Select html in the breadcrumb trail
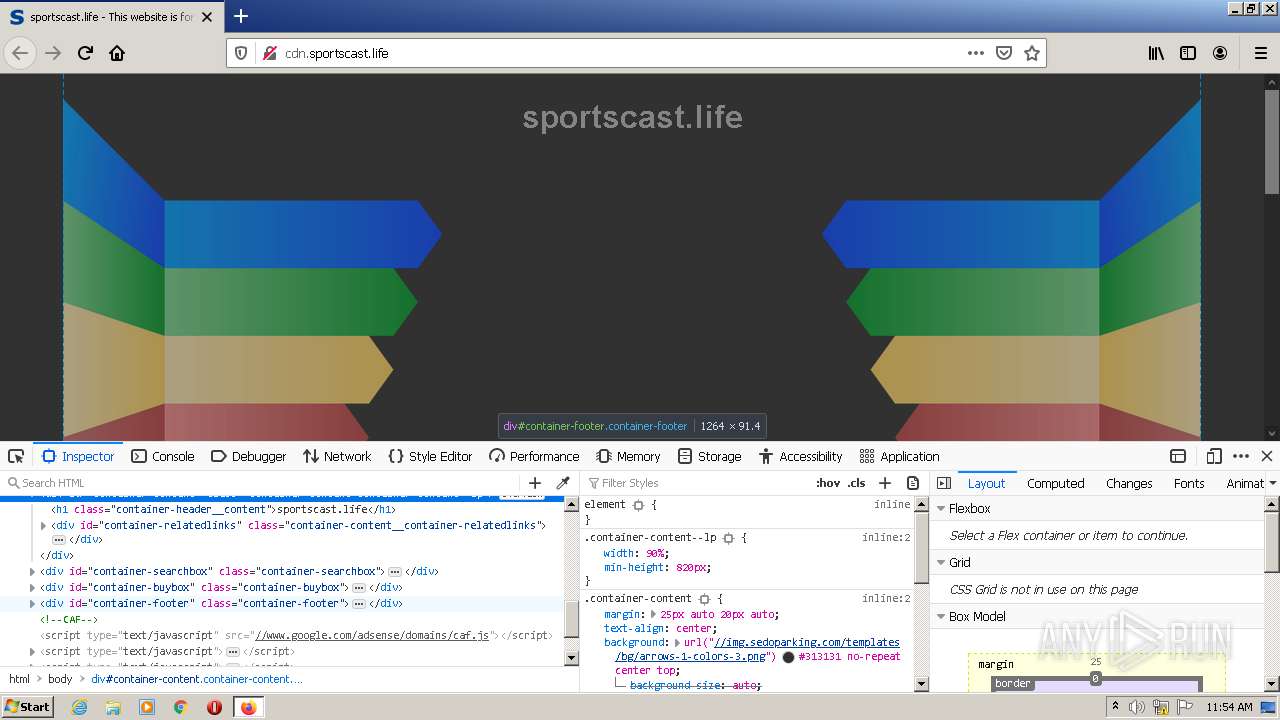The width and height of the screenshot is (1280, 720). coord(19,679)
